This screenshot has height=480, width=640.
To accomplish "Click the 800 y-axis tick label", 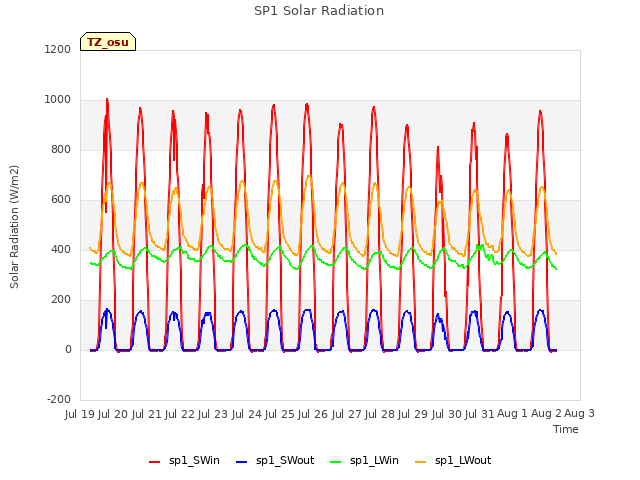I will point(61,149).
